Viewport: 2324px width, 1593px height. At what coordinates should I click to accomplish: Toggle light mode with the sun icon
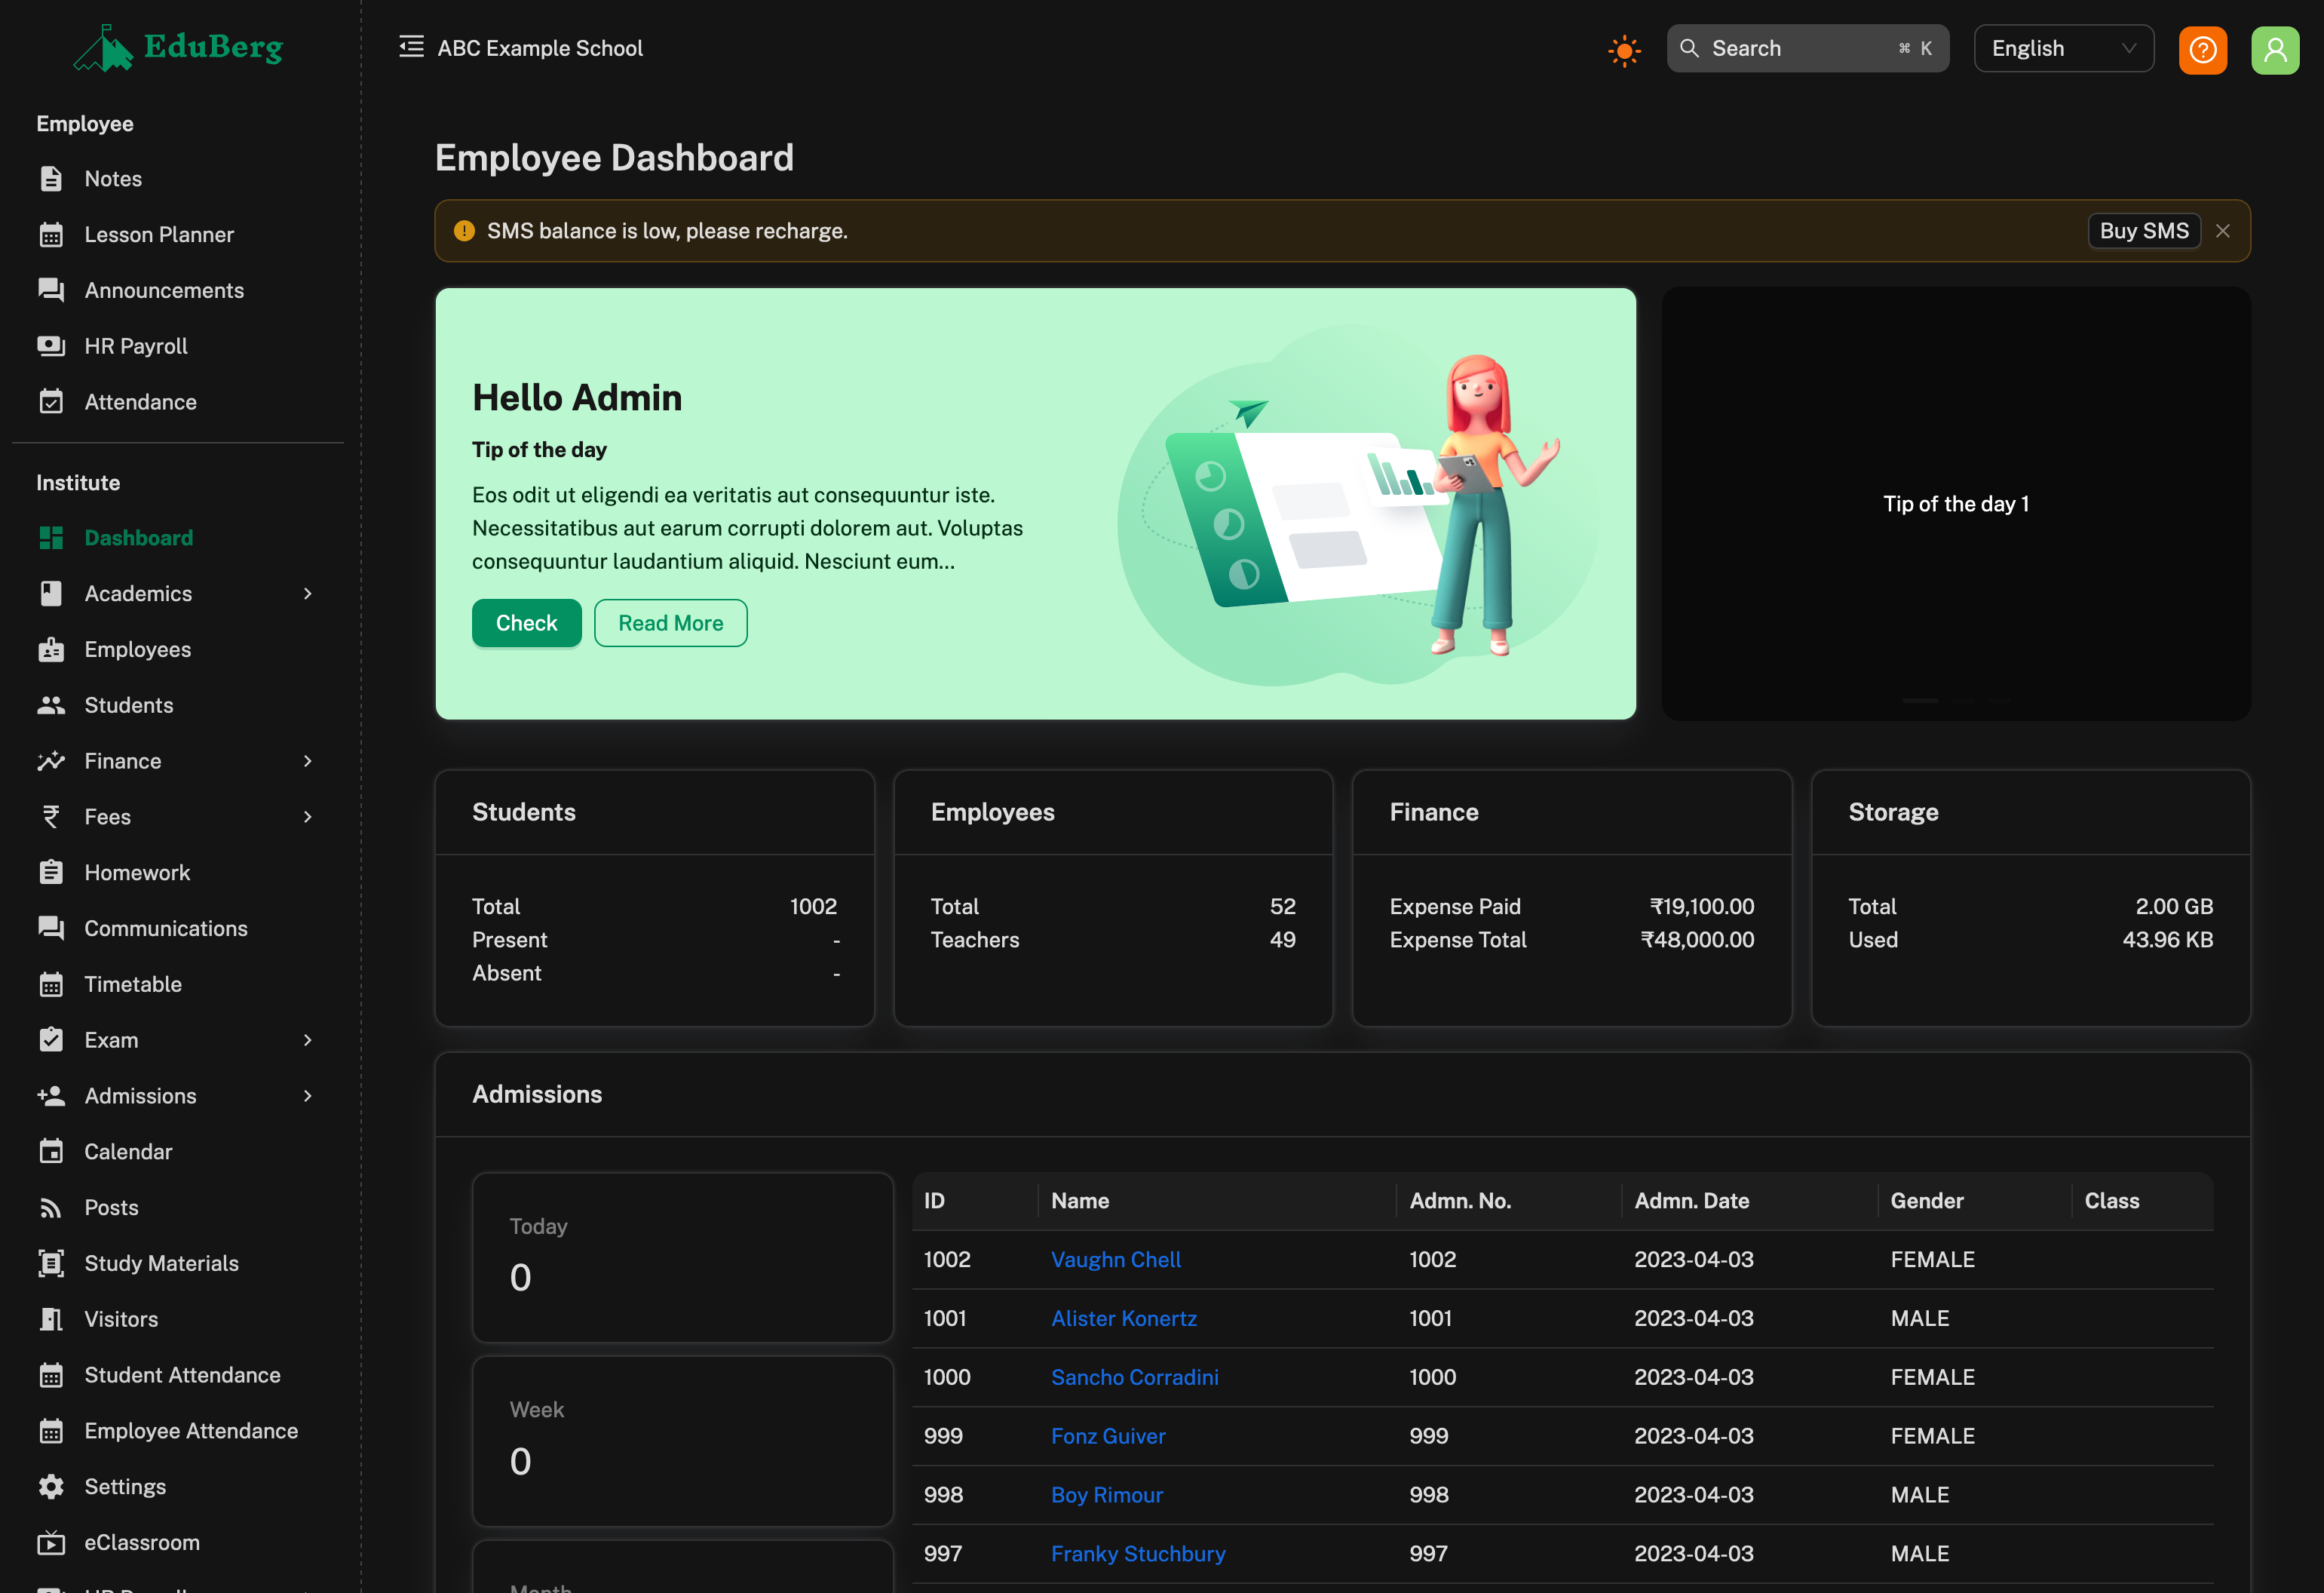tap(1624, 50)
